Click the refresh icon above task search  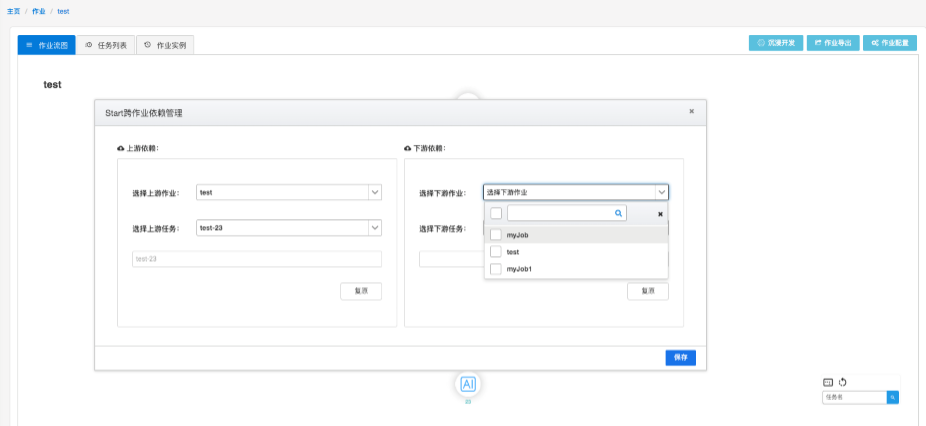coord(843,382)
